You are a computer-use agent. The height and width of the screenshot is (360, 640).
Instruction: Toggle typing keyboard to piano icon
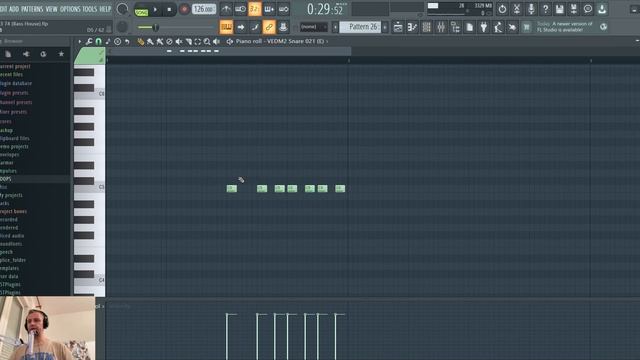(226, 27)
